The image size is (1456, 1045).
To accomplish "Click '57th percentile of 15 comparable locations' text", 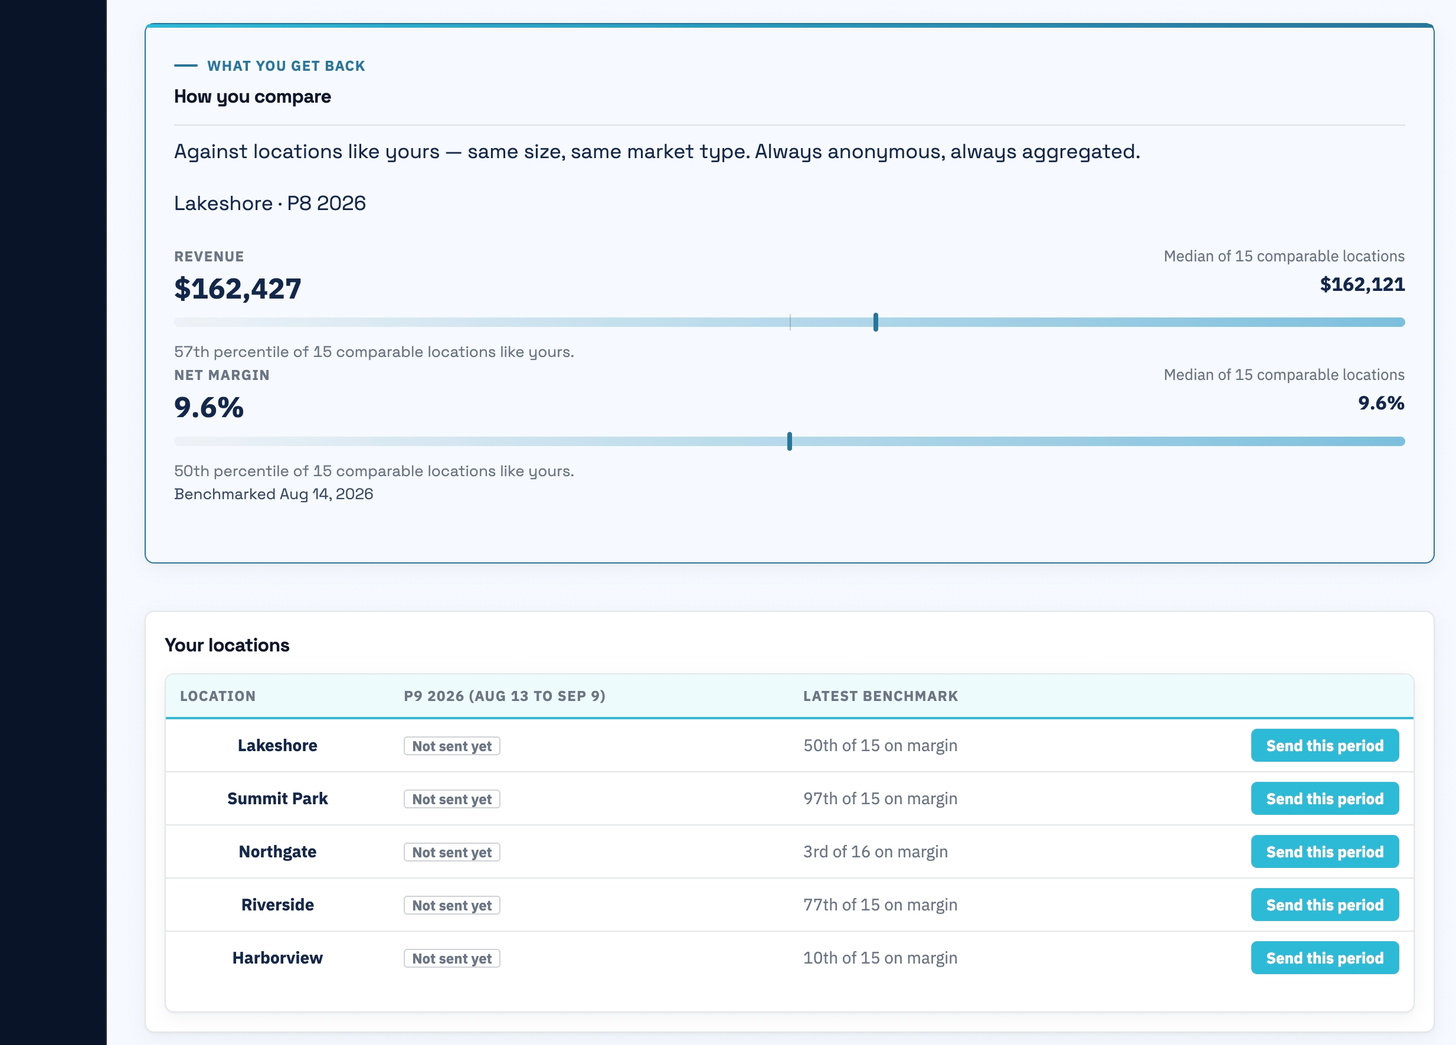I will [374, 352].
